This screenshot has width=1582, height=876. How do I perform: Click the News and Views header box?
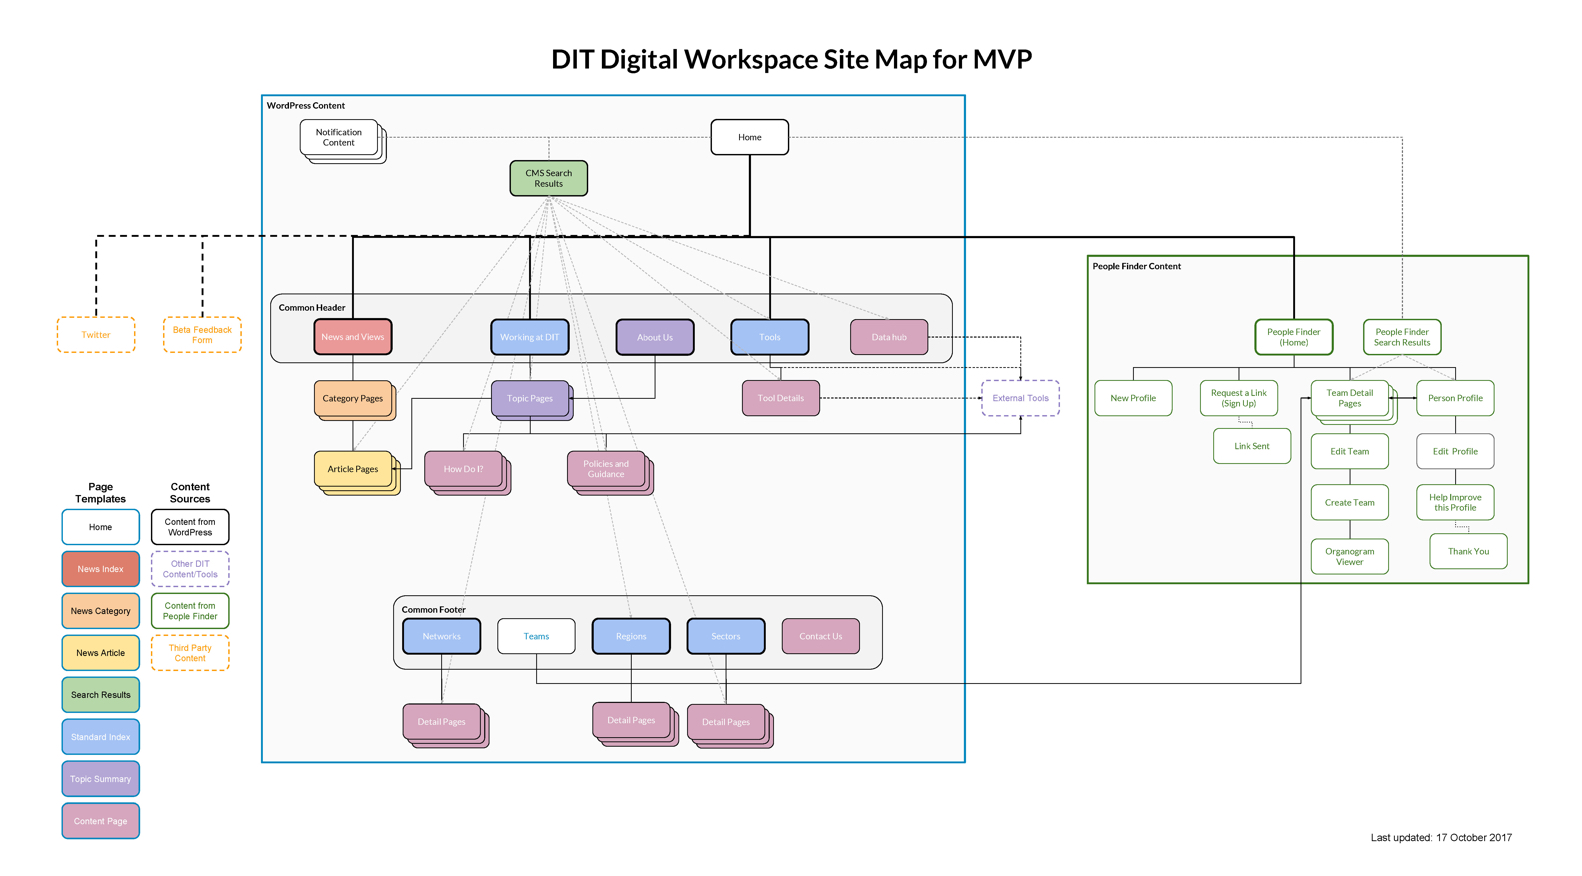pos(352,337)
